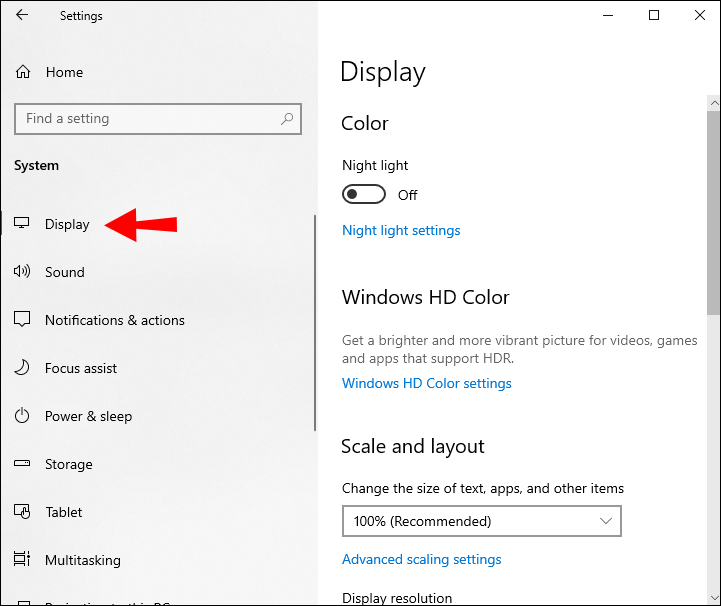Click the back arrow in Settings
The width and height of the screenshot is (721, 606).
(x=22, y=15)
